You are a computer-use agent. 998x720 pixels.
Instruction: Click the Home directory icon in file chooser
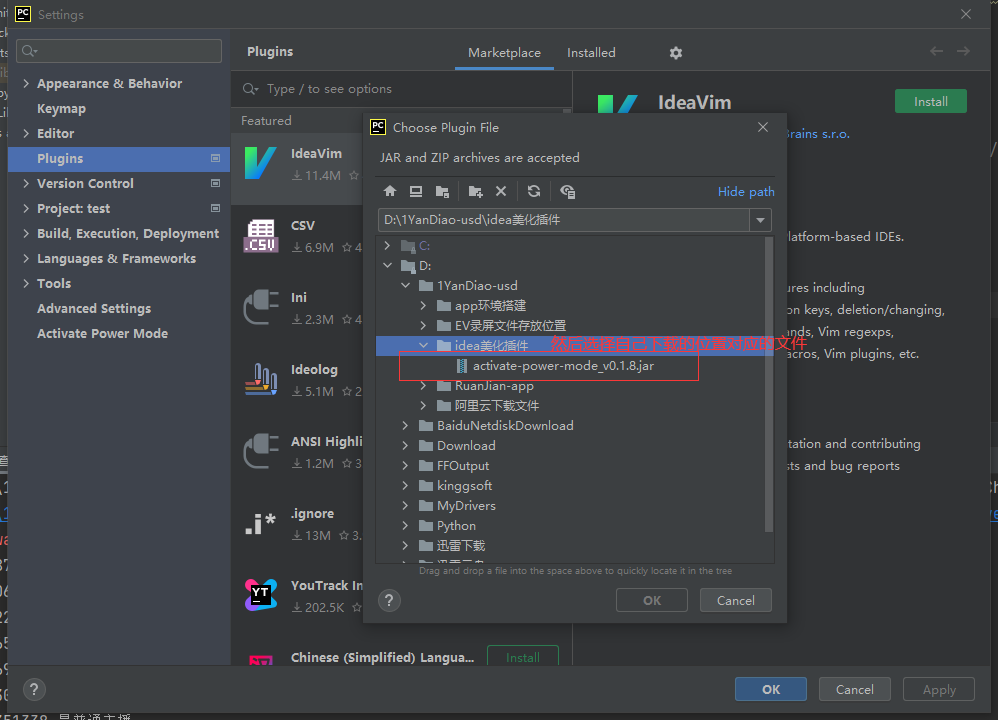point(390,191)
